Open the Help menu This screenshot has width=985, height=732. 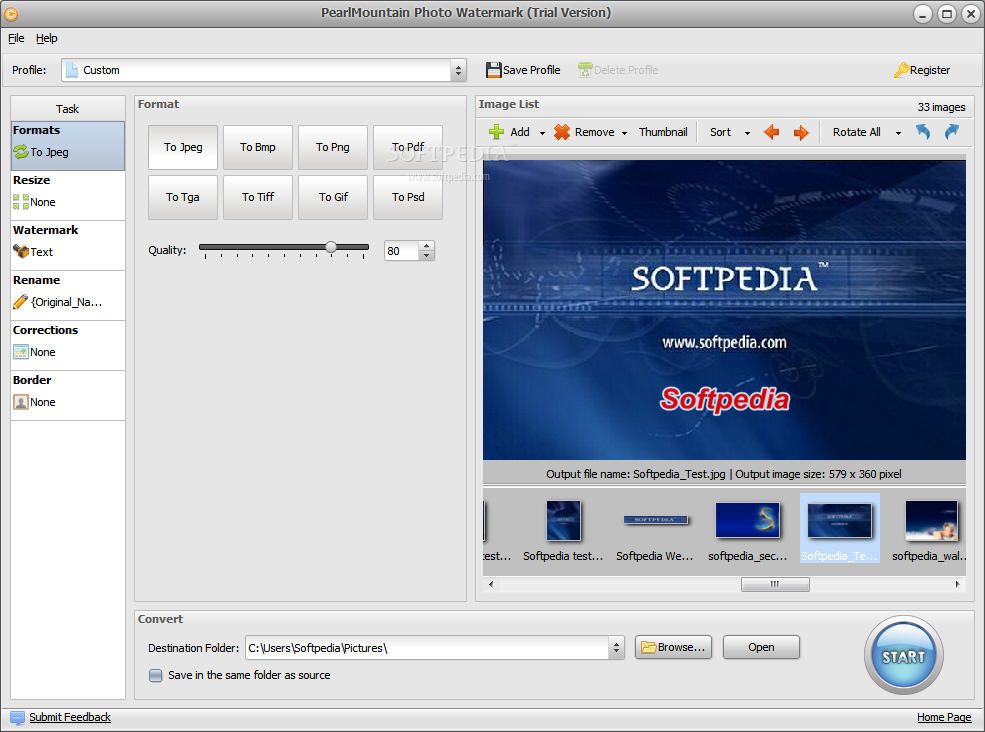[46, 38]
